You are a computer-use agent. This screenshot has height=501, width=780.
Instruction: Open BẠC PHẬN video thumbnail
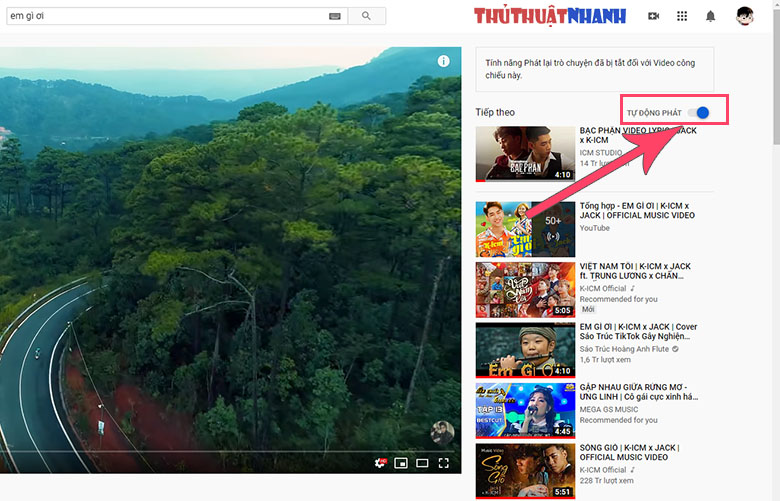click(525, 154)
